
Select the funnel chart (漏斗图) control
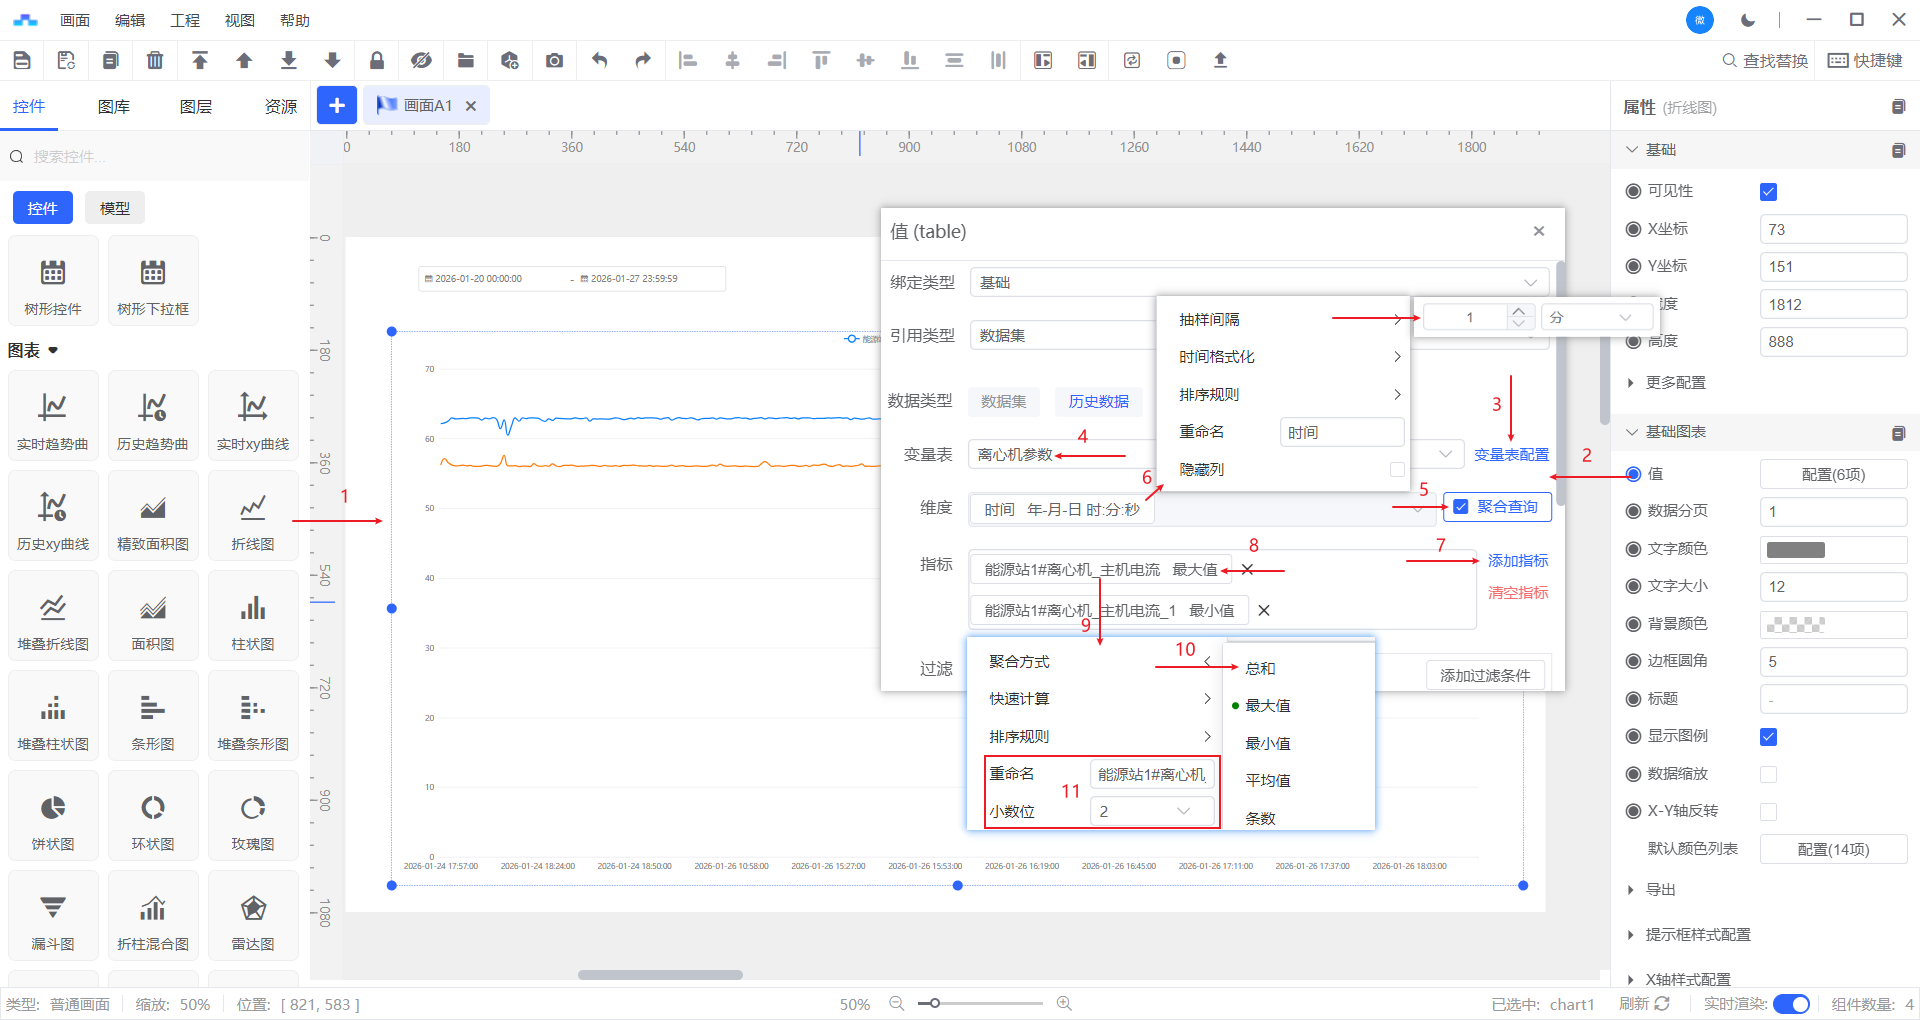(53, 916)
